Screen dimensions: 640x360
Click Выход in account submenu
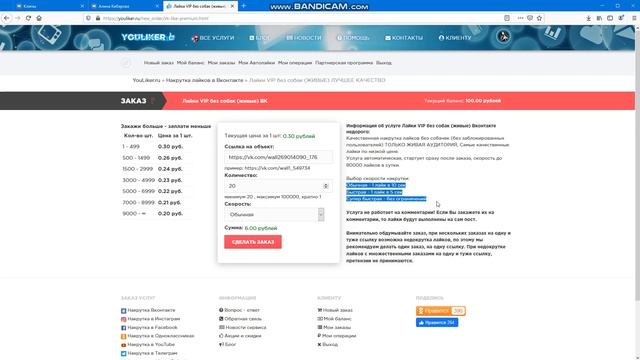tap(384, 63)
